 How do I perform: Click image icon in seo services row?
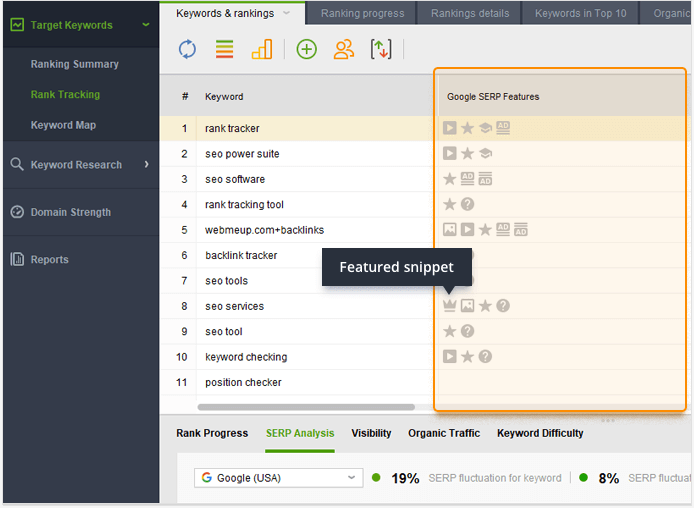click(467, 305)
